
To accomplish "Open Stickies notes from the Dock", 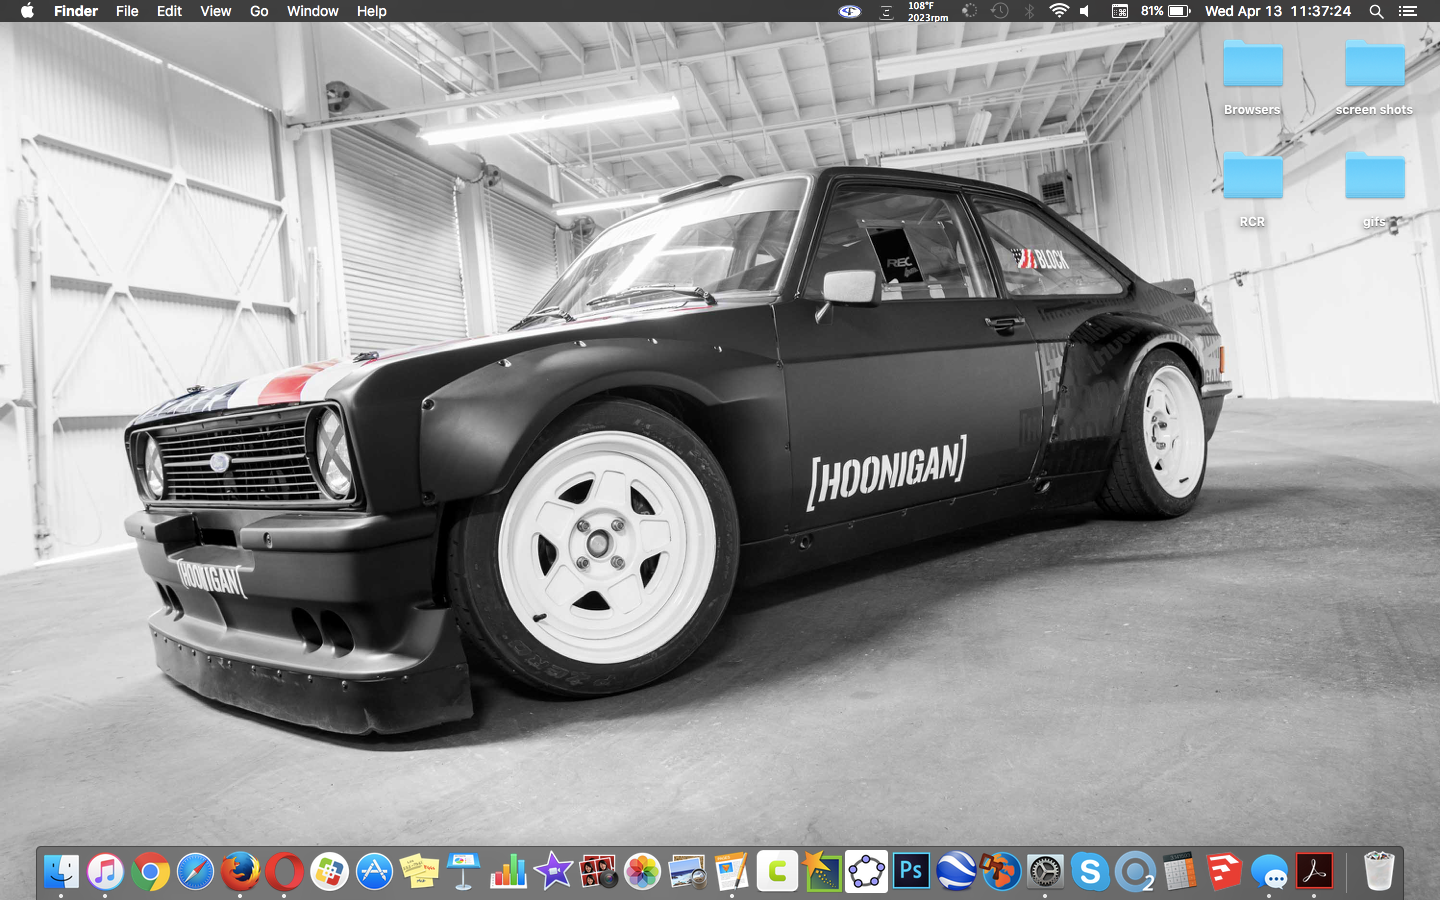I will tap(419, 871).
